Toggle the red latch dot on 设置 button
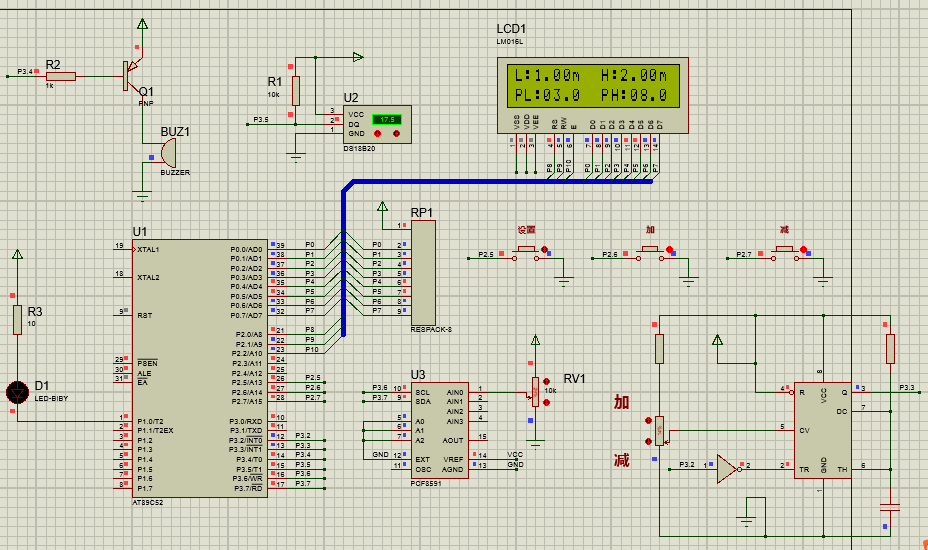This screenshot has height=550, width=928. tap(545, 249)
